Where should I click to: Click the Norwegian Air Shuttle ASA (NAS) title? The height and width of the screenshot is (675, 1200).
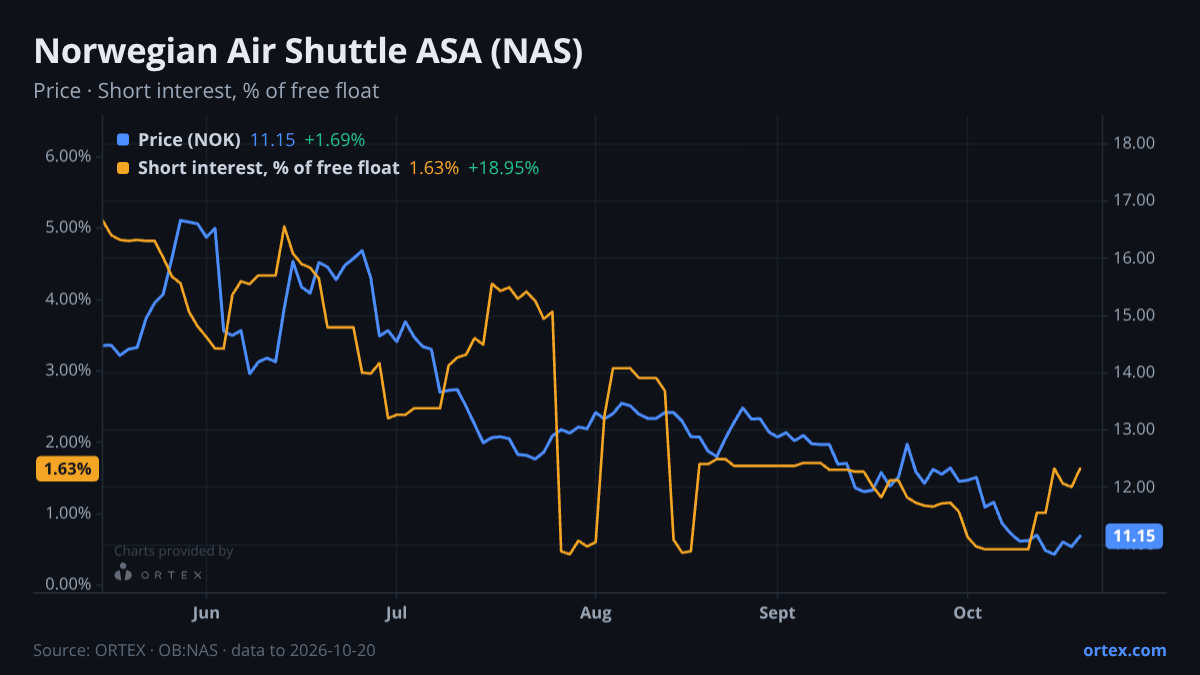pyautogui.click(x=308, y=52)
